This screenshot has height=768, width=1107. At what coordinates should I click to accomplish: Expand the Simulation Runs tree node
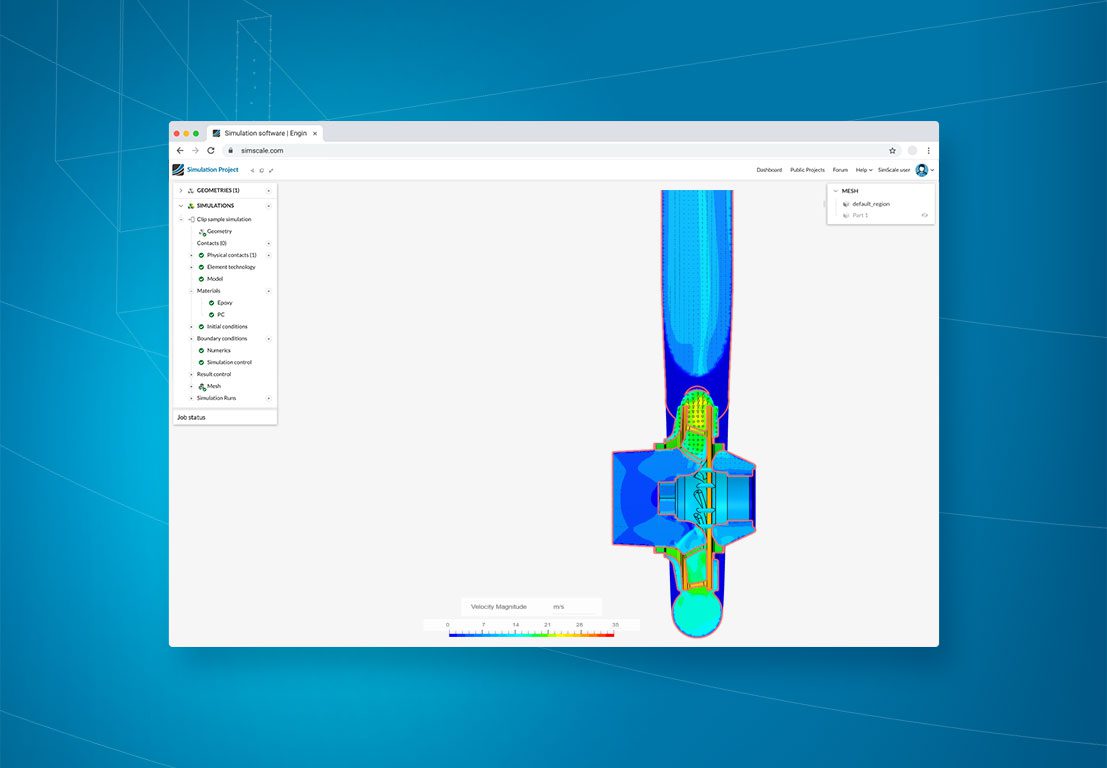coord(191,398)
